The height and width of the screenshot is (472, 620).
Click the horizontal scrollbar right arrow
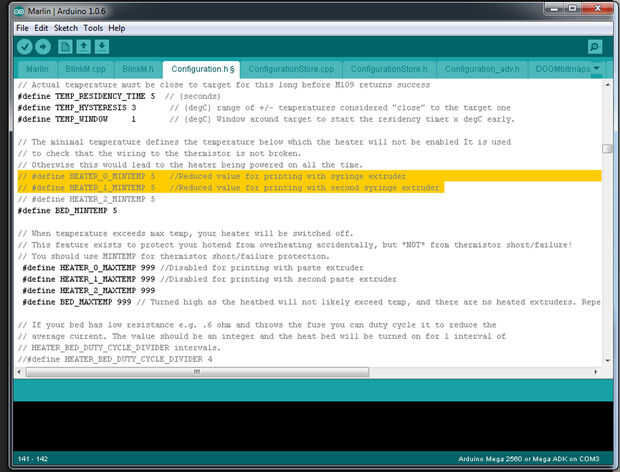coord(595,372)
